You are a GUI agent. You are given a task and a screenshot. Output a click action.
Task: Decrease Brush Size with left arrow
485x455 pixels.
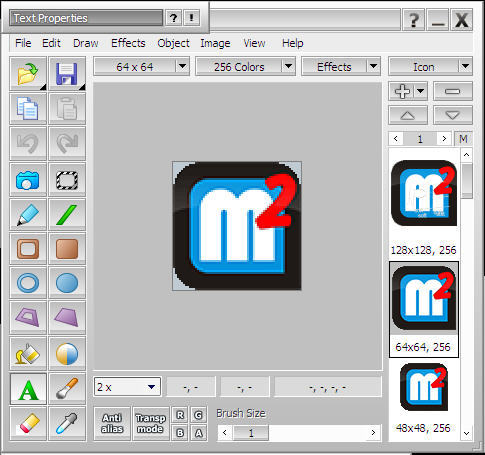click(x=225, y=433)
